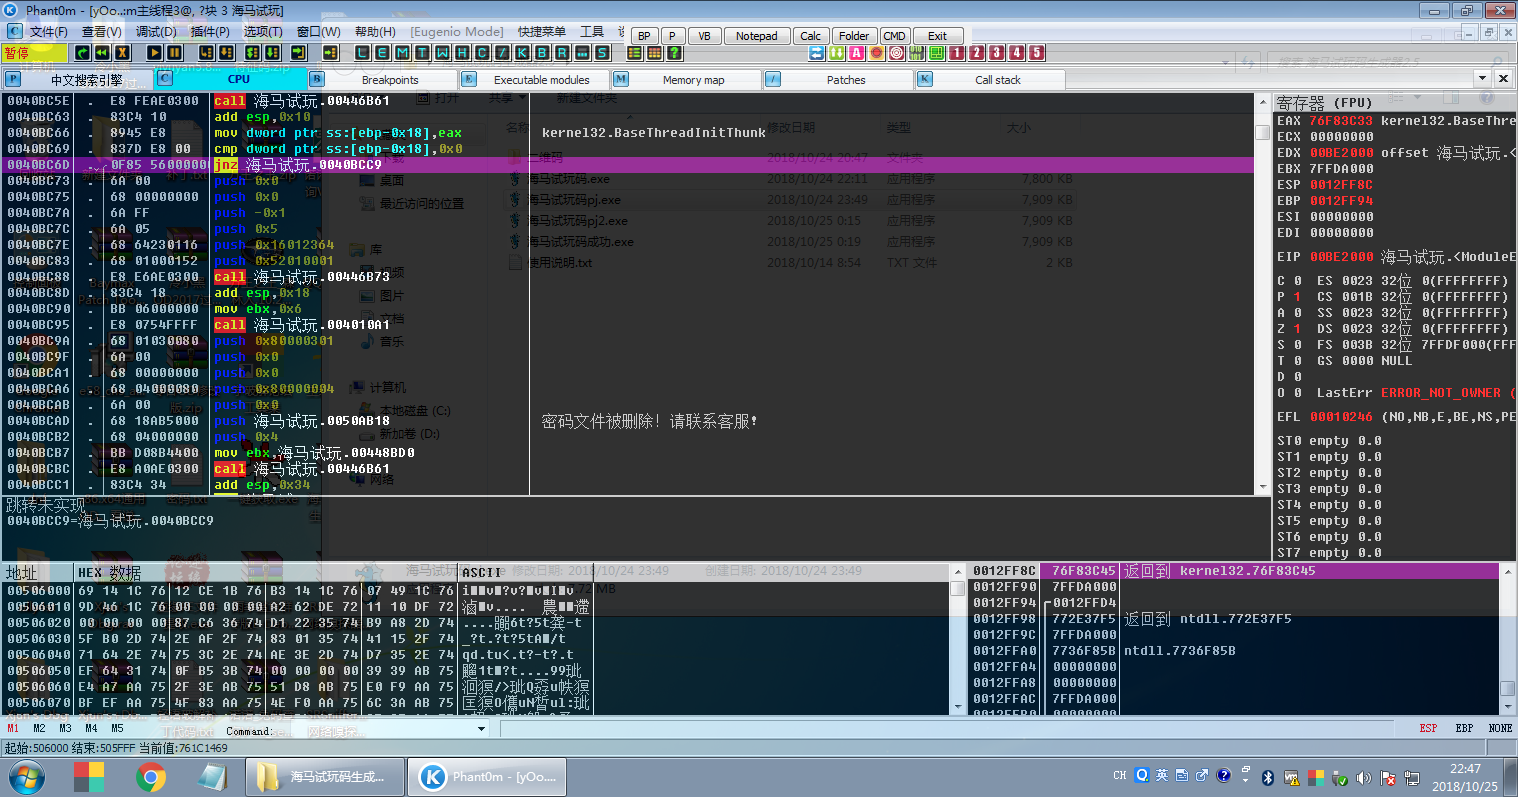Open Call stack via K toolbar icon
This screenshot has height=797, width=1518.
pyautogui.click(x=522, y=52)
